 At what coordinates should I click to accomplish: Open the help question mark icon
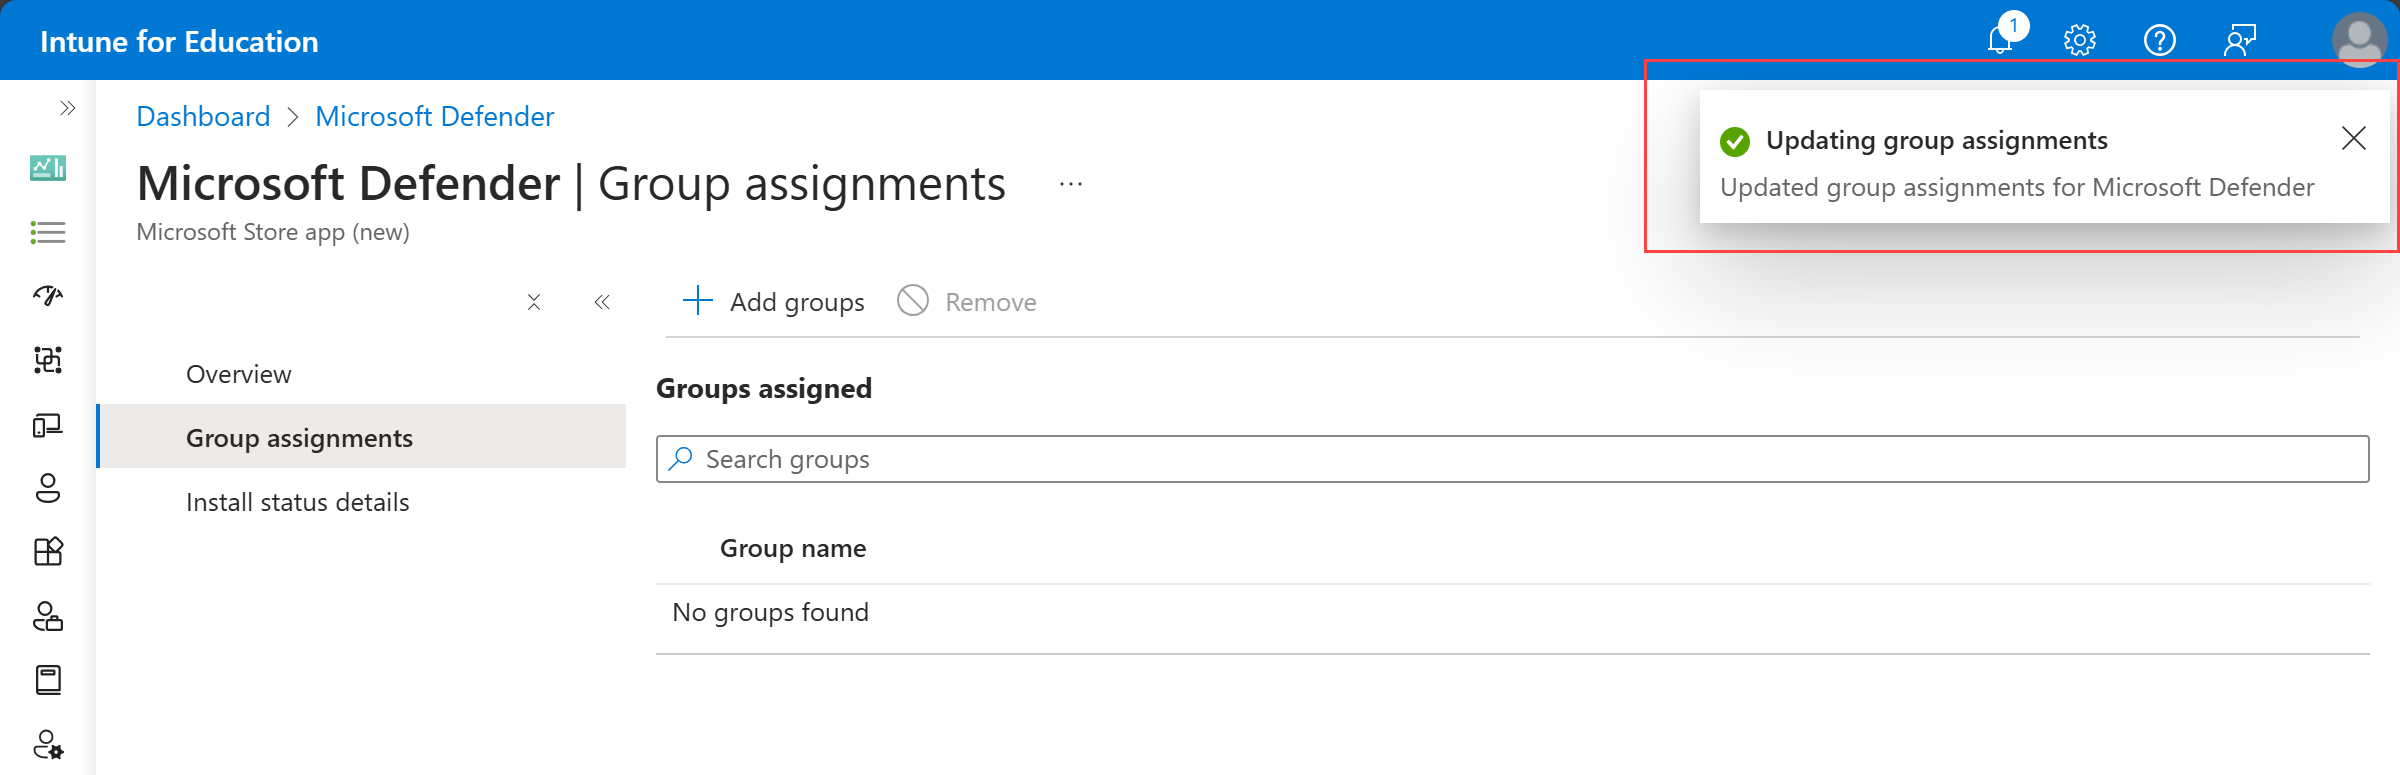[2160, 41]
